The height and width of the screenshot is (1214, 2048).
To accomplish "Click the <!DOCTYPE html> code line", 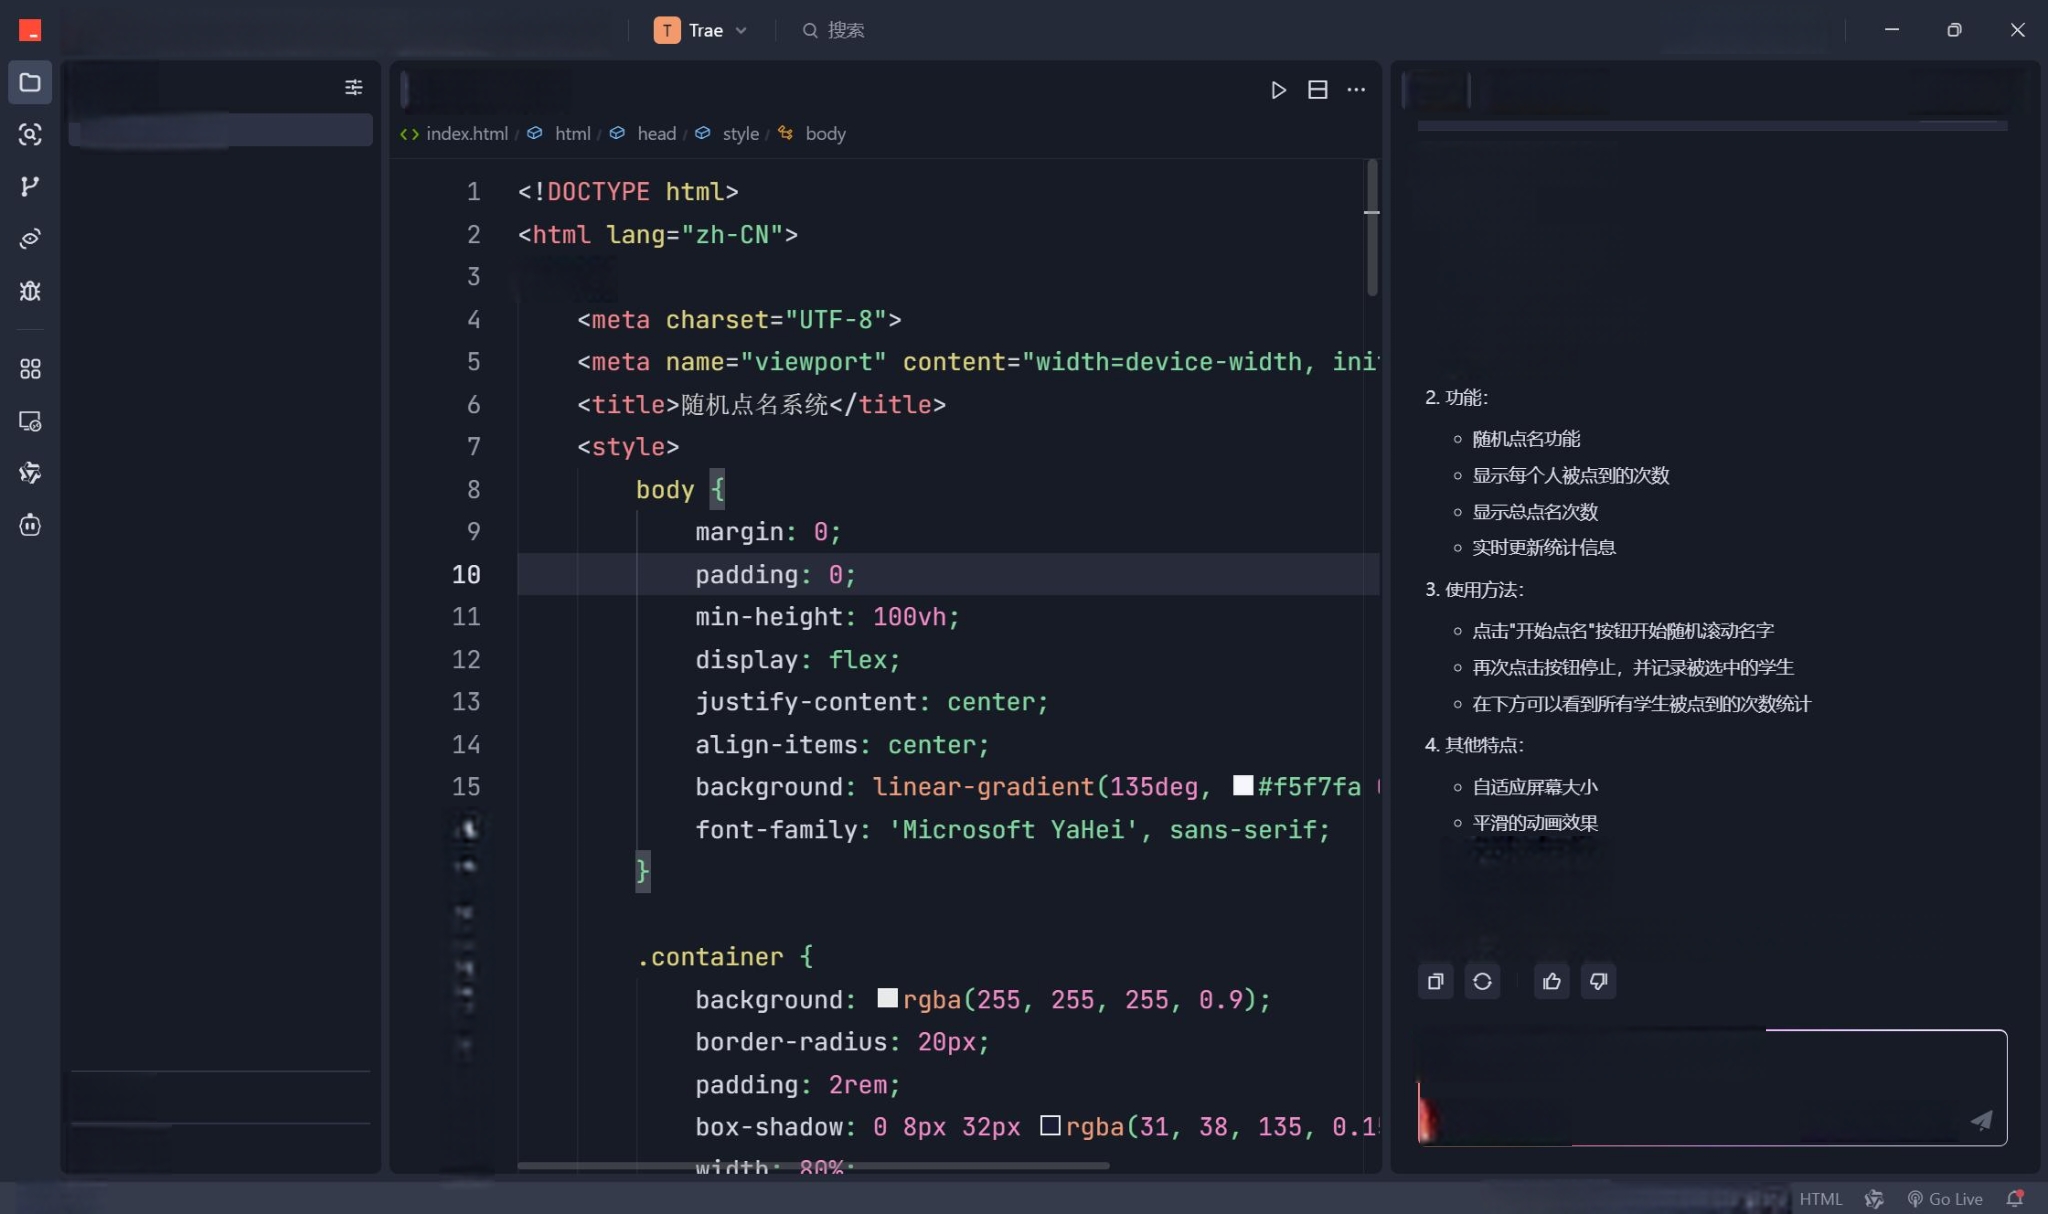I will pos(628,191).
